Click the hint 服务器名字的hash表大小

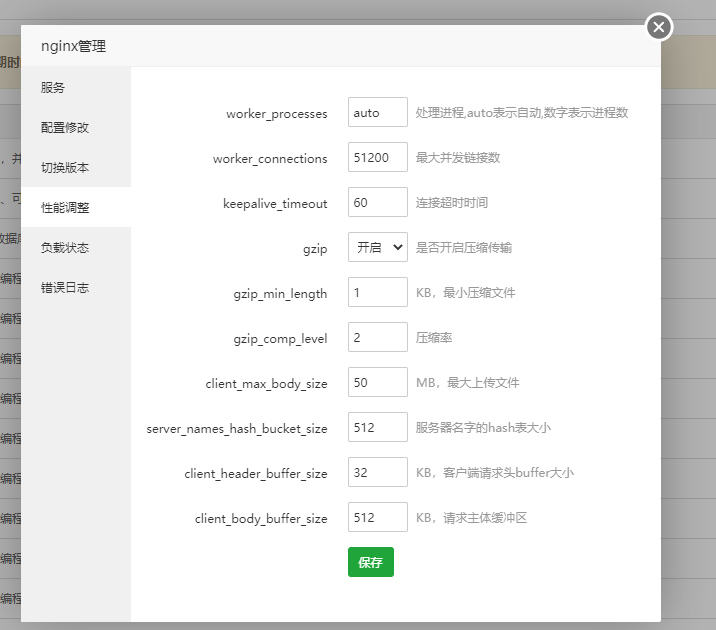483,427
